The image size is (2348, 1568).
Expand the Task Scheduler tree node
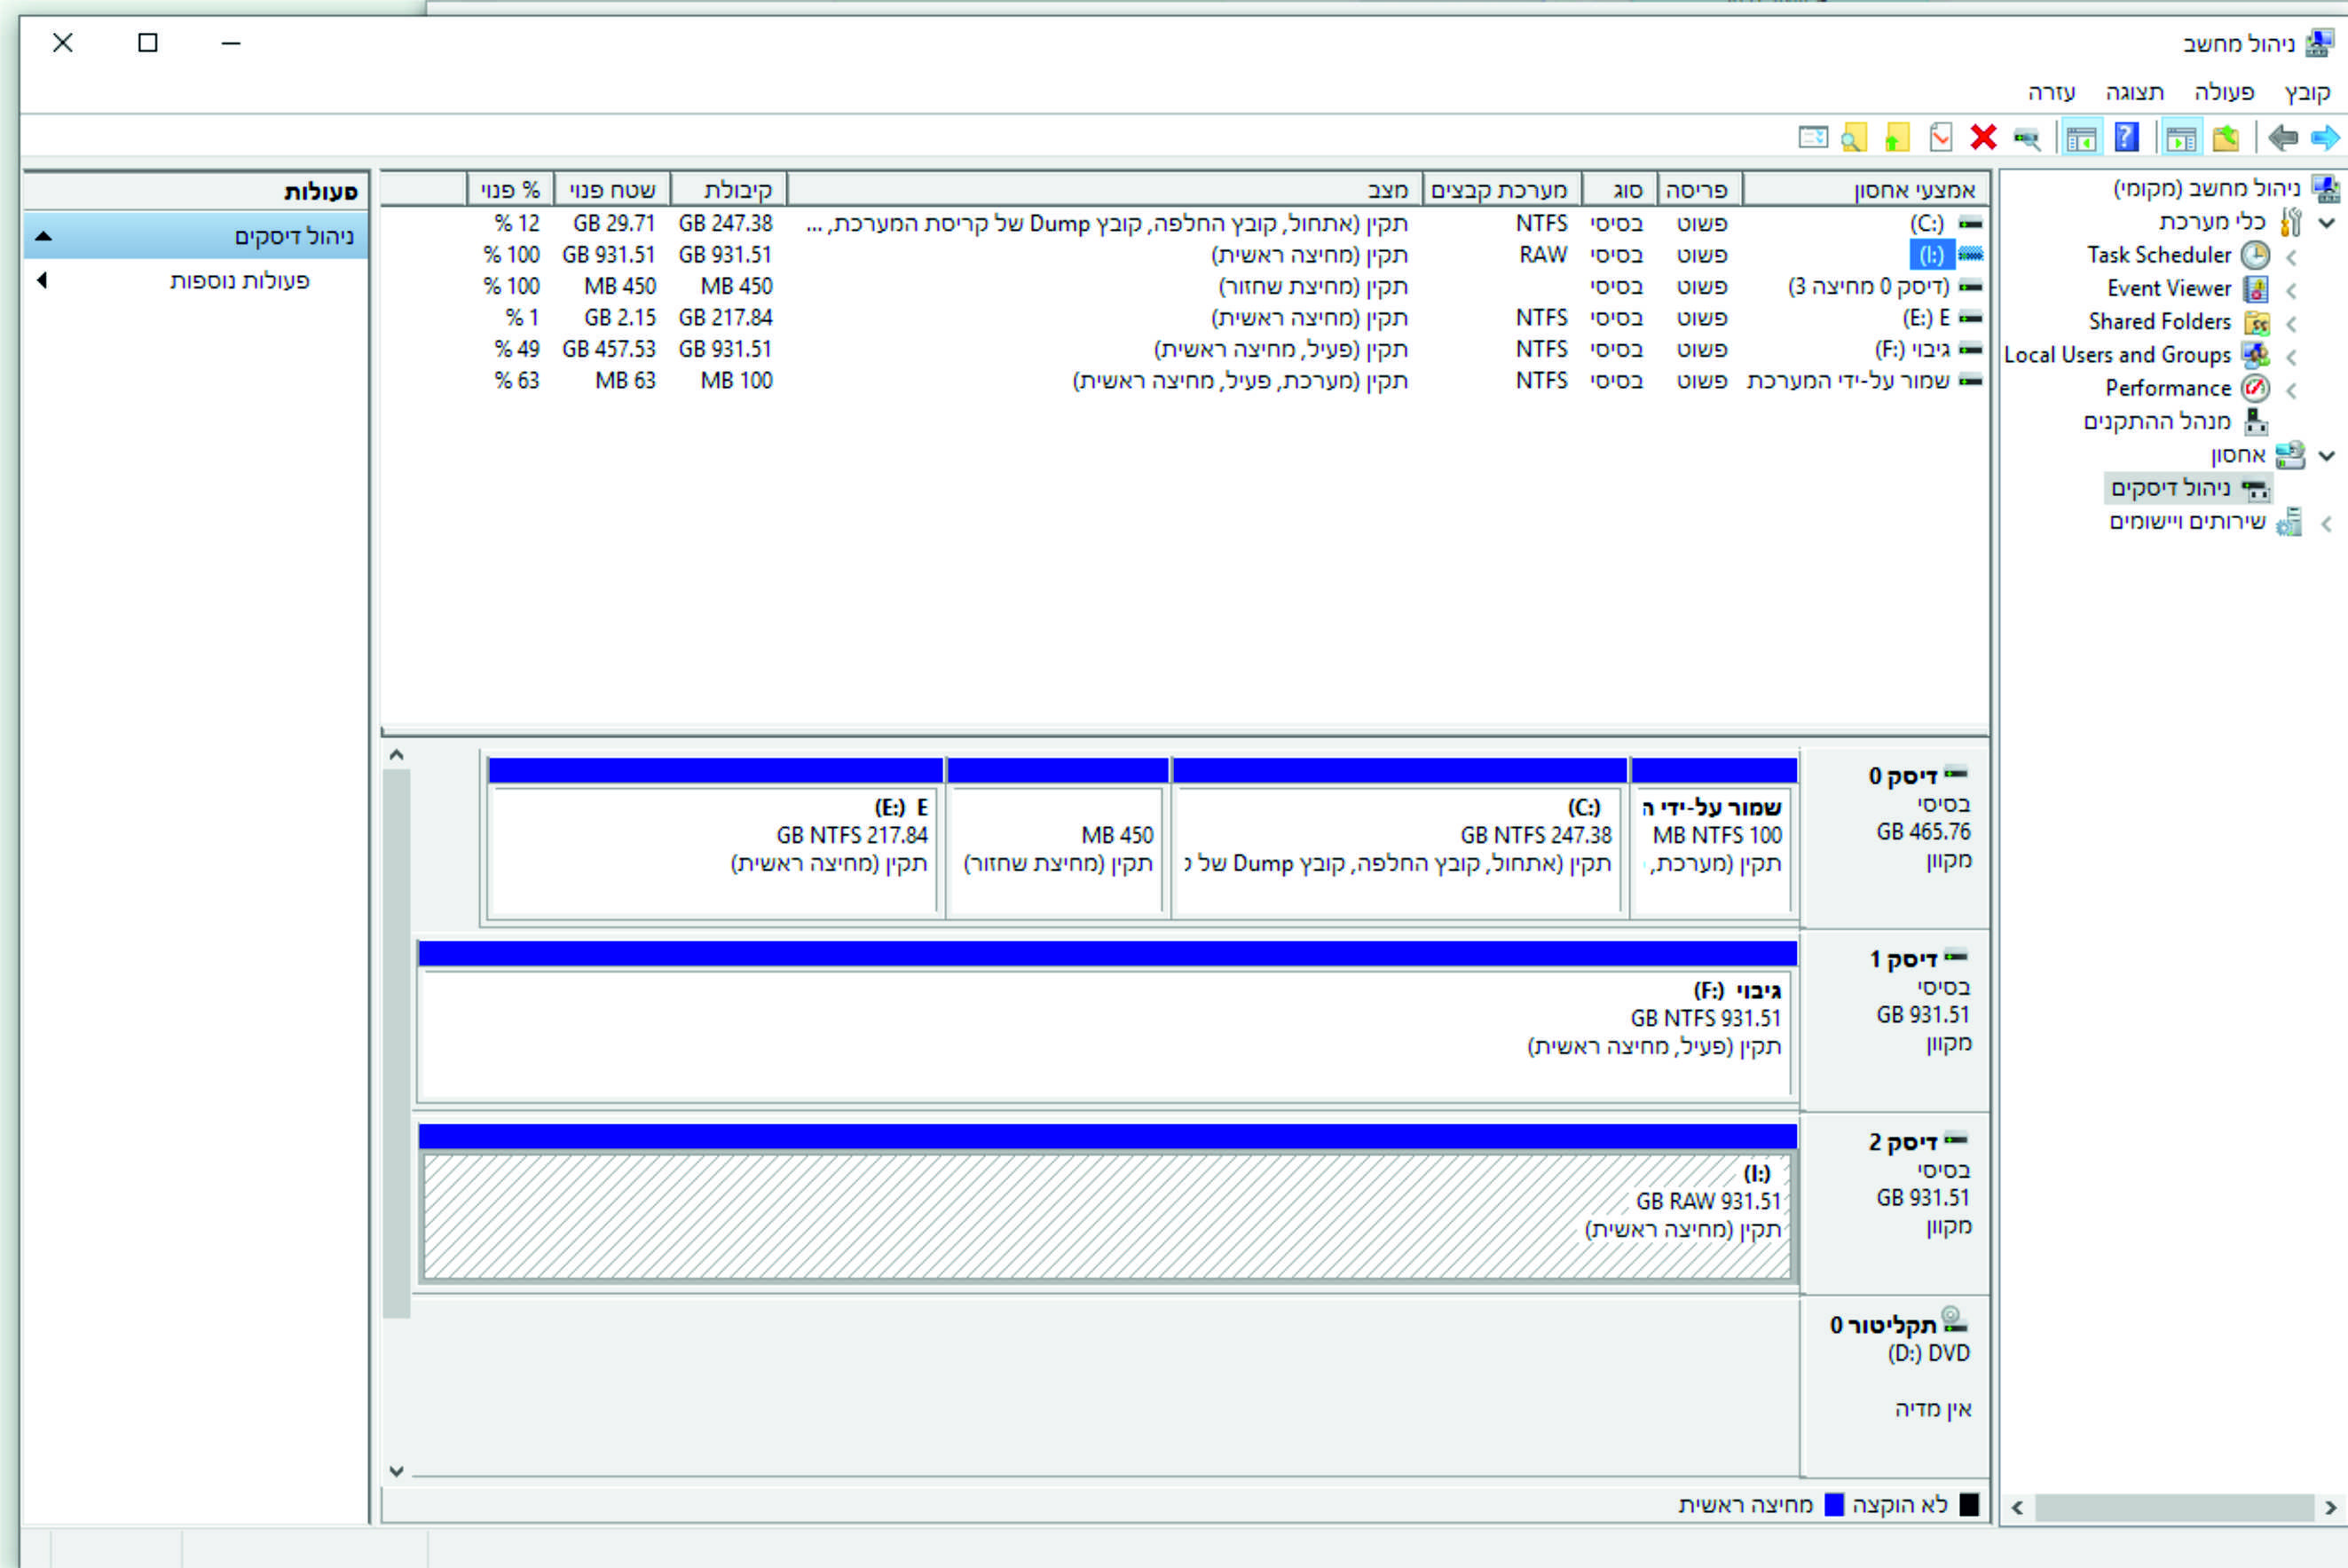point(2290,257)
